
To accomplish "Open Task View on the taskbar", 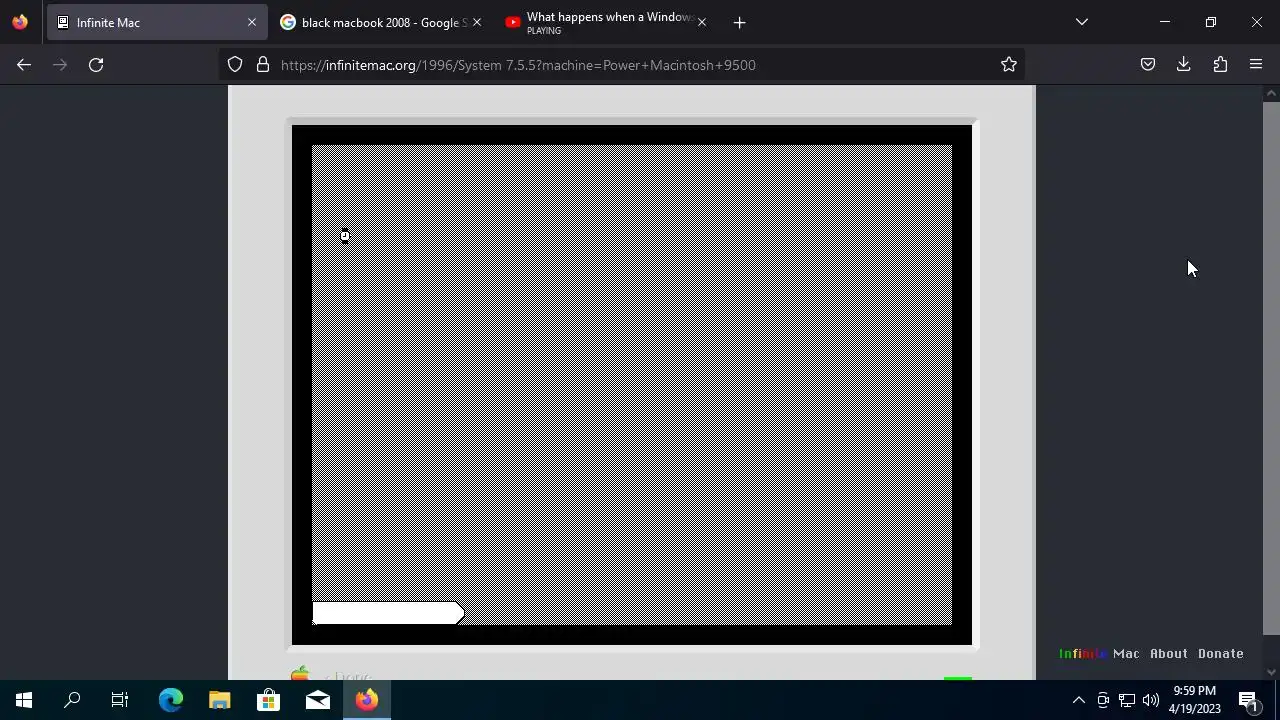I will (120, 700).
